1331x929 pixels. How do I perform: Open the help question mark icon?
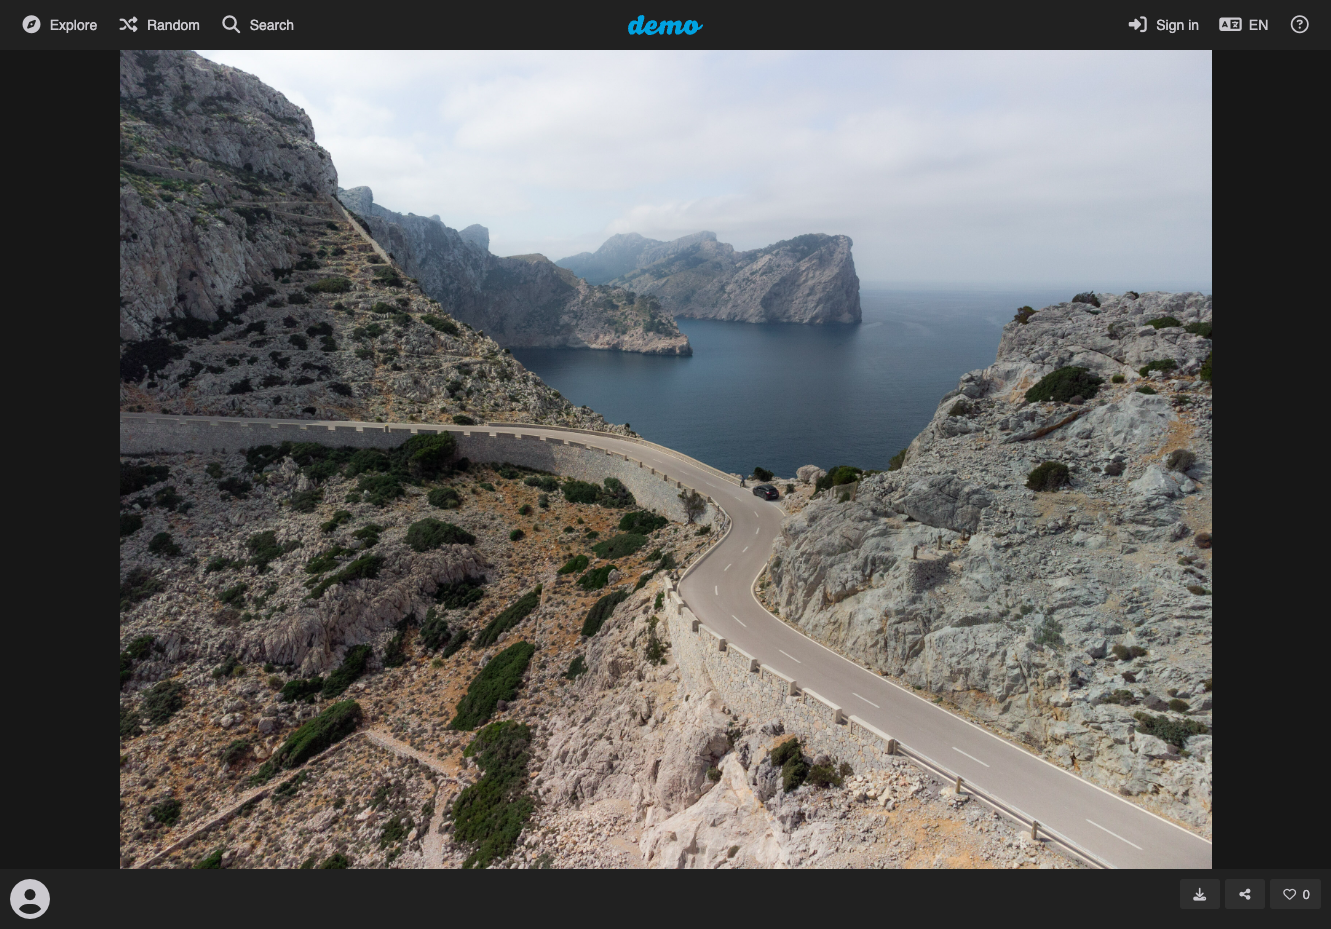pos(1300,25)
